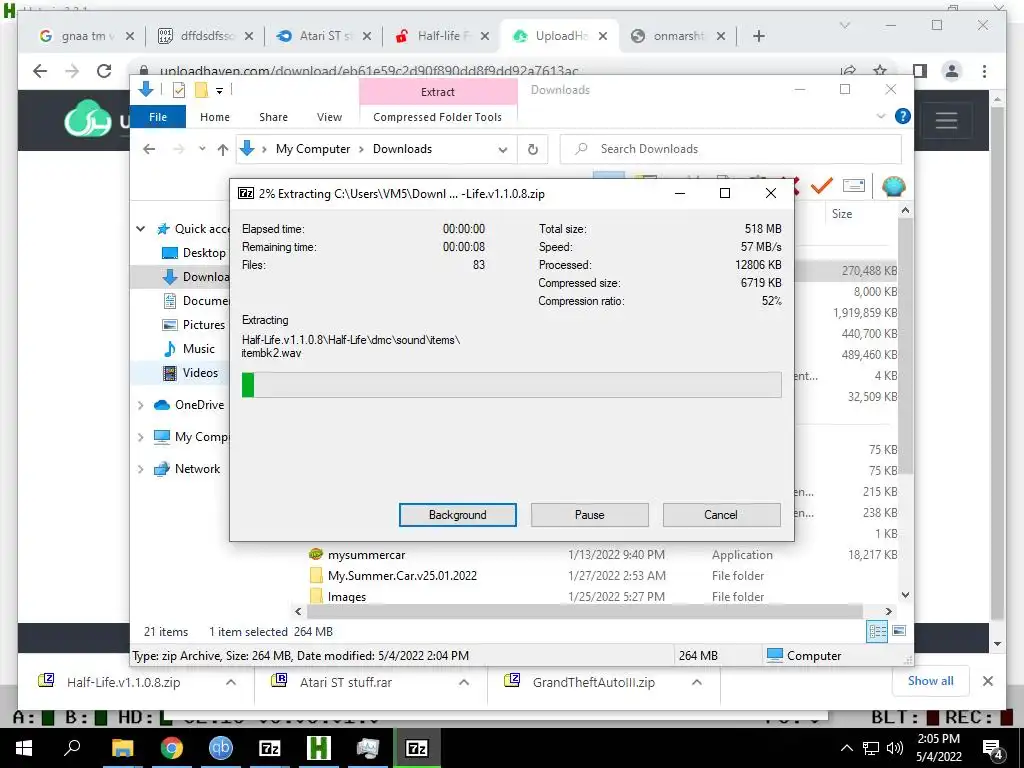The width and height of the screenshot is (1024, 768).
Task: Open the recent locations dropdown arrow
Action: tap(202, 149)
